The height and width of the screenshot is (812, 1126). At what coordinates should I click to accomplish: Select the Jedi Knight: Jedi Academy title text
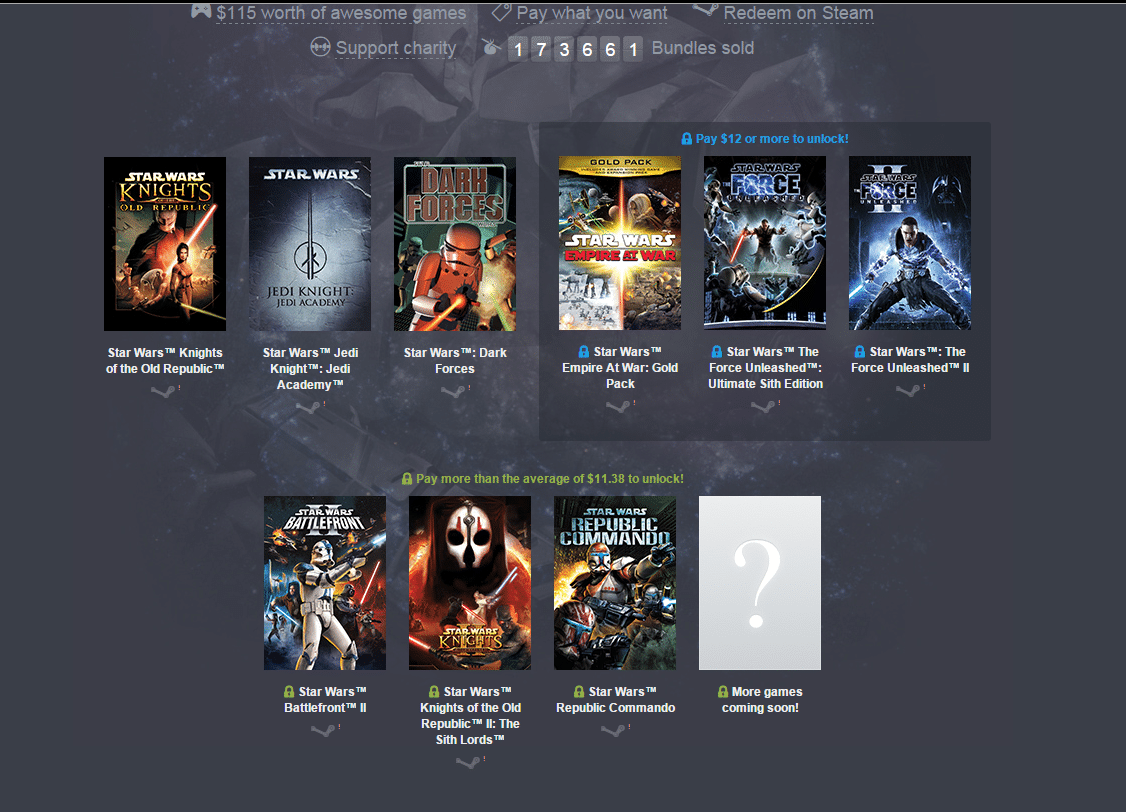point(310,368)
